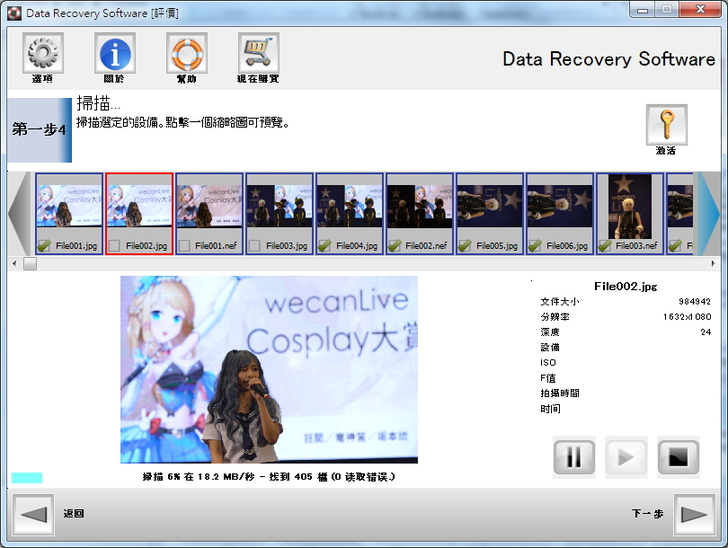The image size is (728, 548).
Task: Preview the File001.nef thumbnail
Action: [x=209, y=206]
